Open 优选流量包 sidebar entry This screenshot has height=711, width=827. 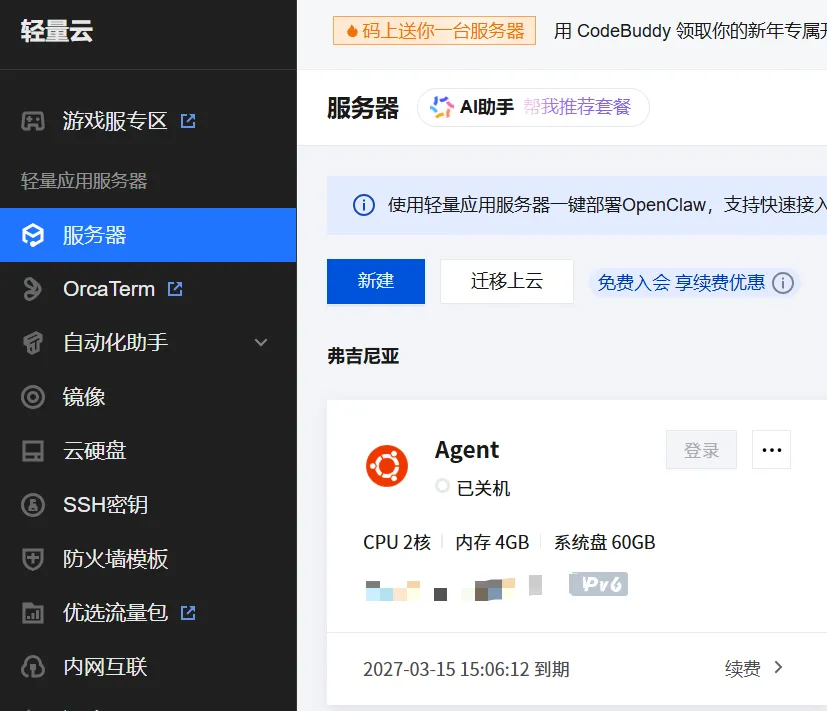point(115,613)
